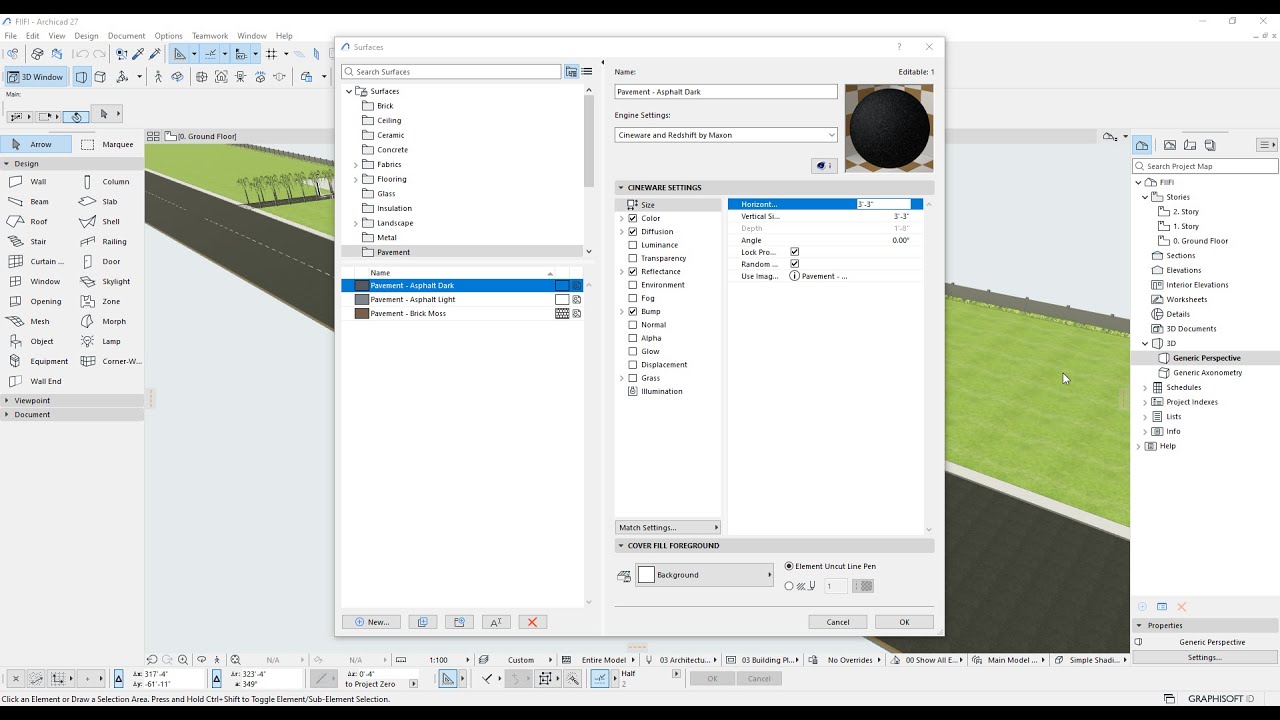Toggle the Bump channel checkbox
Viewport: 1280px width, 720px height.
(632, 312)
